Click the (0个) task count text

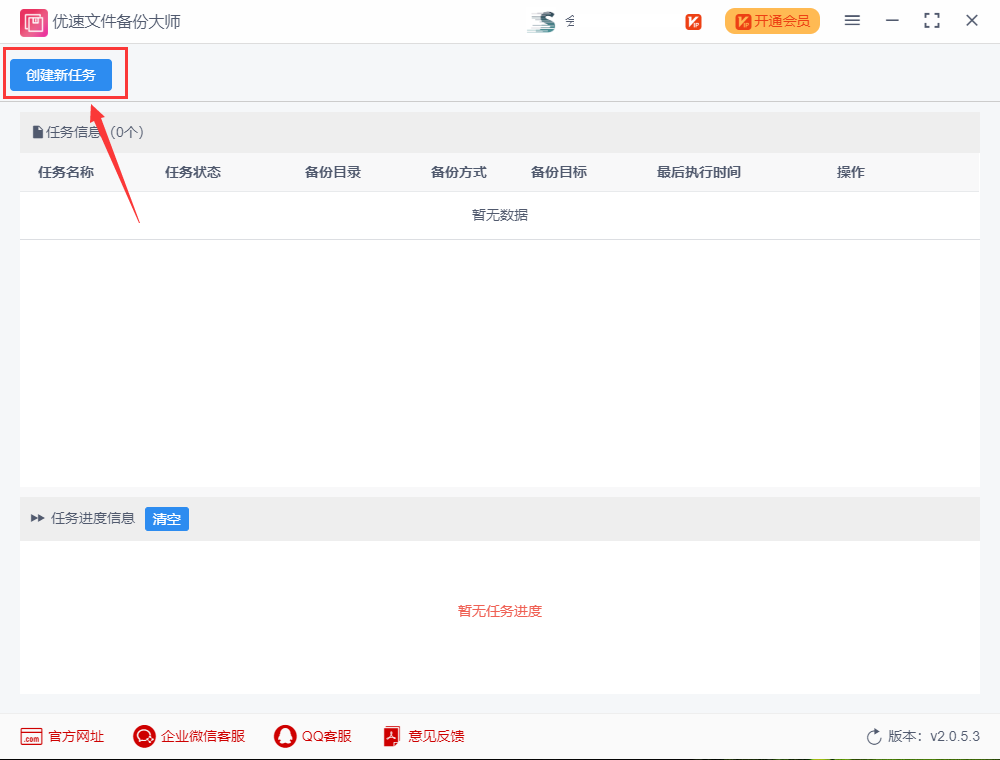pos(127,132)
